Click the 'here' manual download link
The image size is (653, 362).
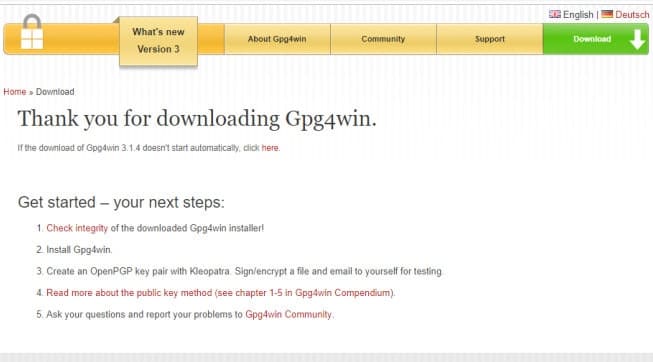pyautogui.click(x=270, y=148)
